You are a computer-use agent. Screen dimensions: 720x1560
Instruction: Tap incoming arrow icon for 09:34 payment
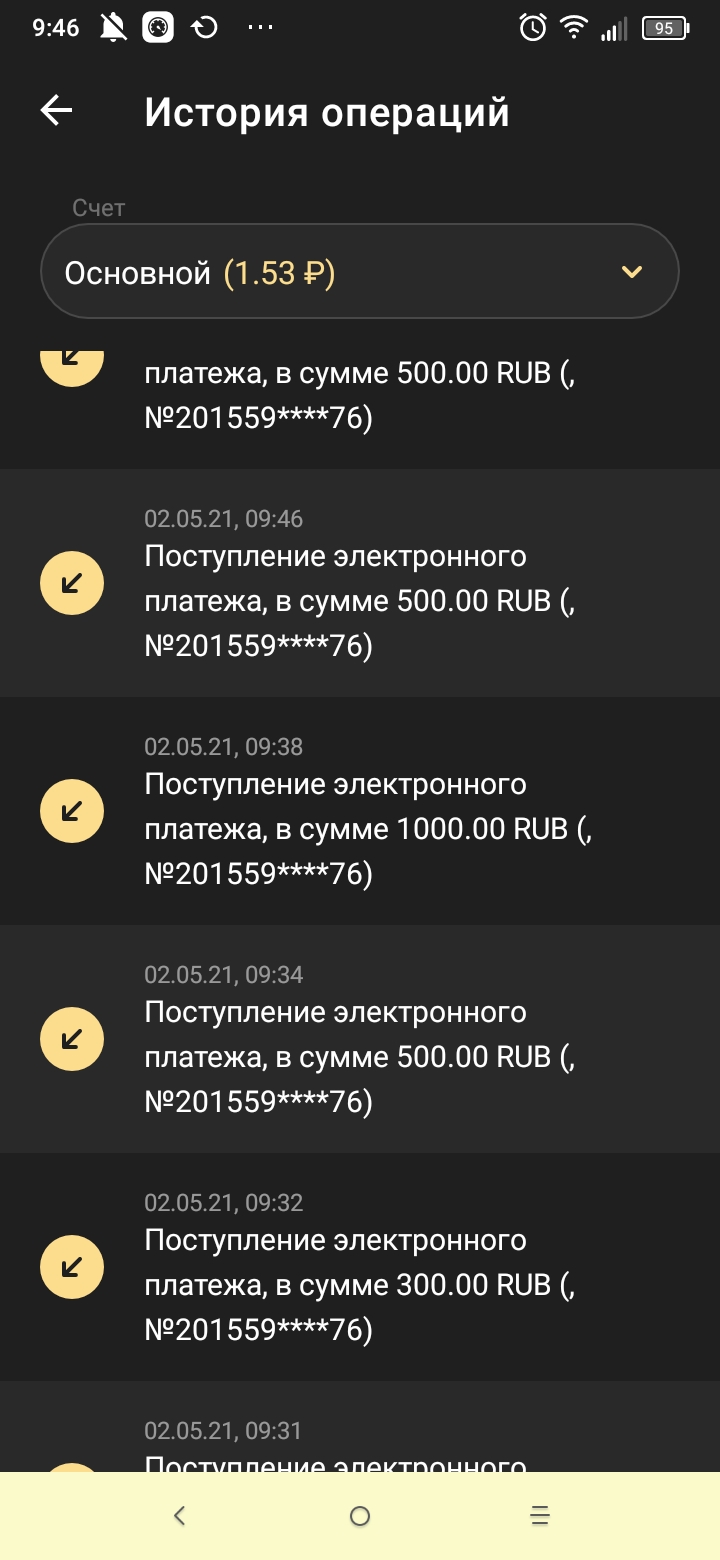(x=72, y=1039)
